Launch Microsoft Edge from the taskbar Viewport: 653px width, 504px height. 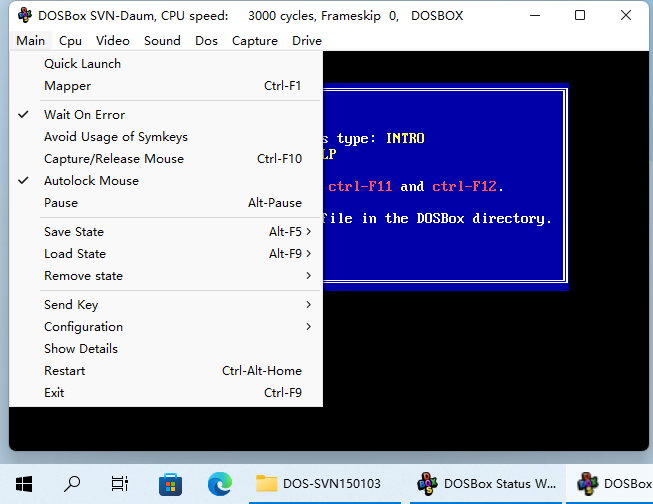pyautogui.click(x=220, y=484)
